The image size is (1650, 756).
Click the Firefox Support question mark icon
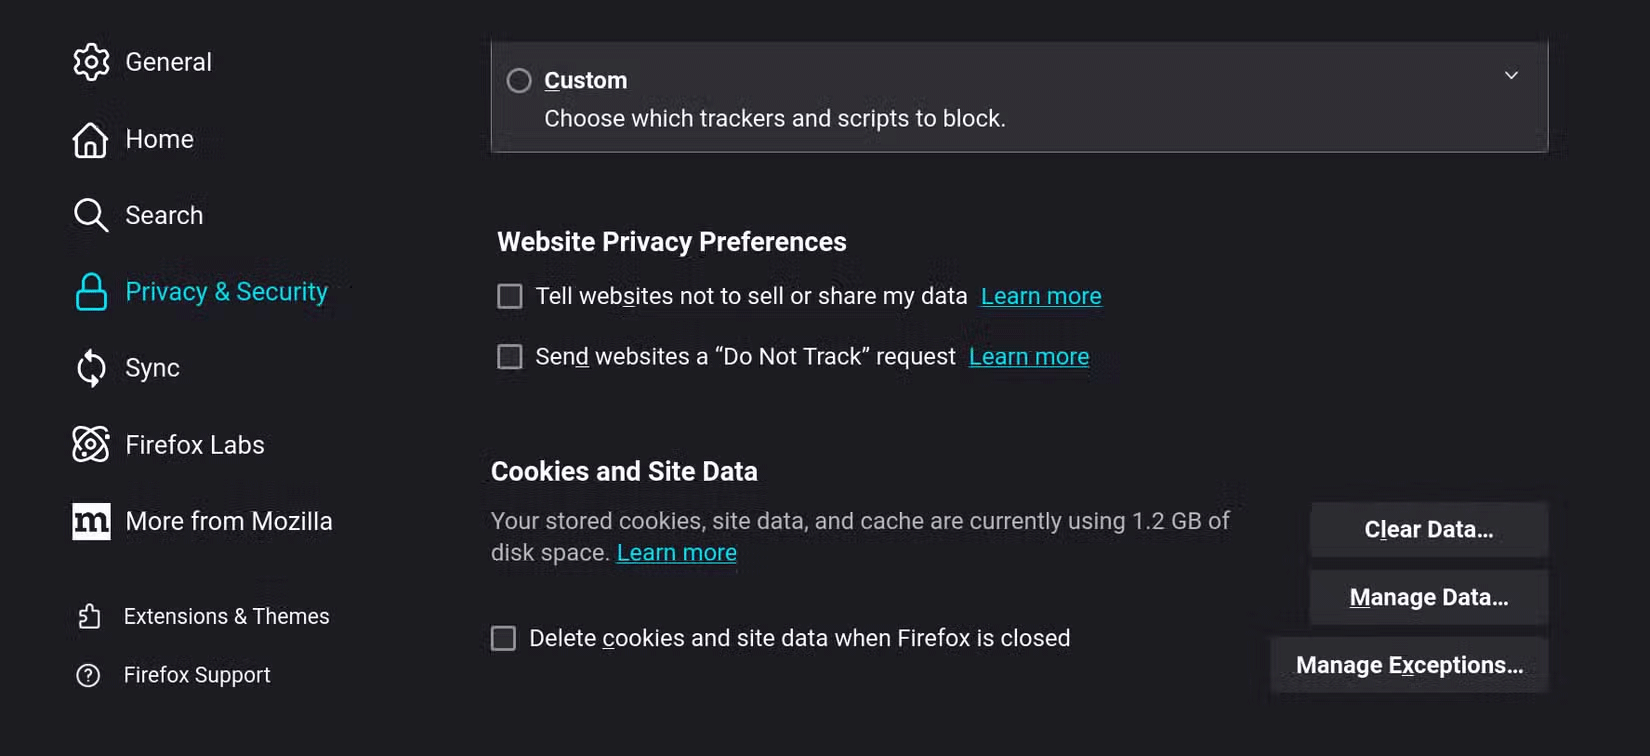pyautogui.click(x=89, y=675)
